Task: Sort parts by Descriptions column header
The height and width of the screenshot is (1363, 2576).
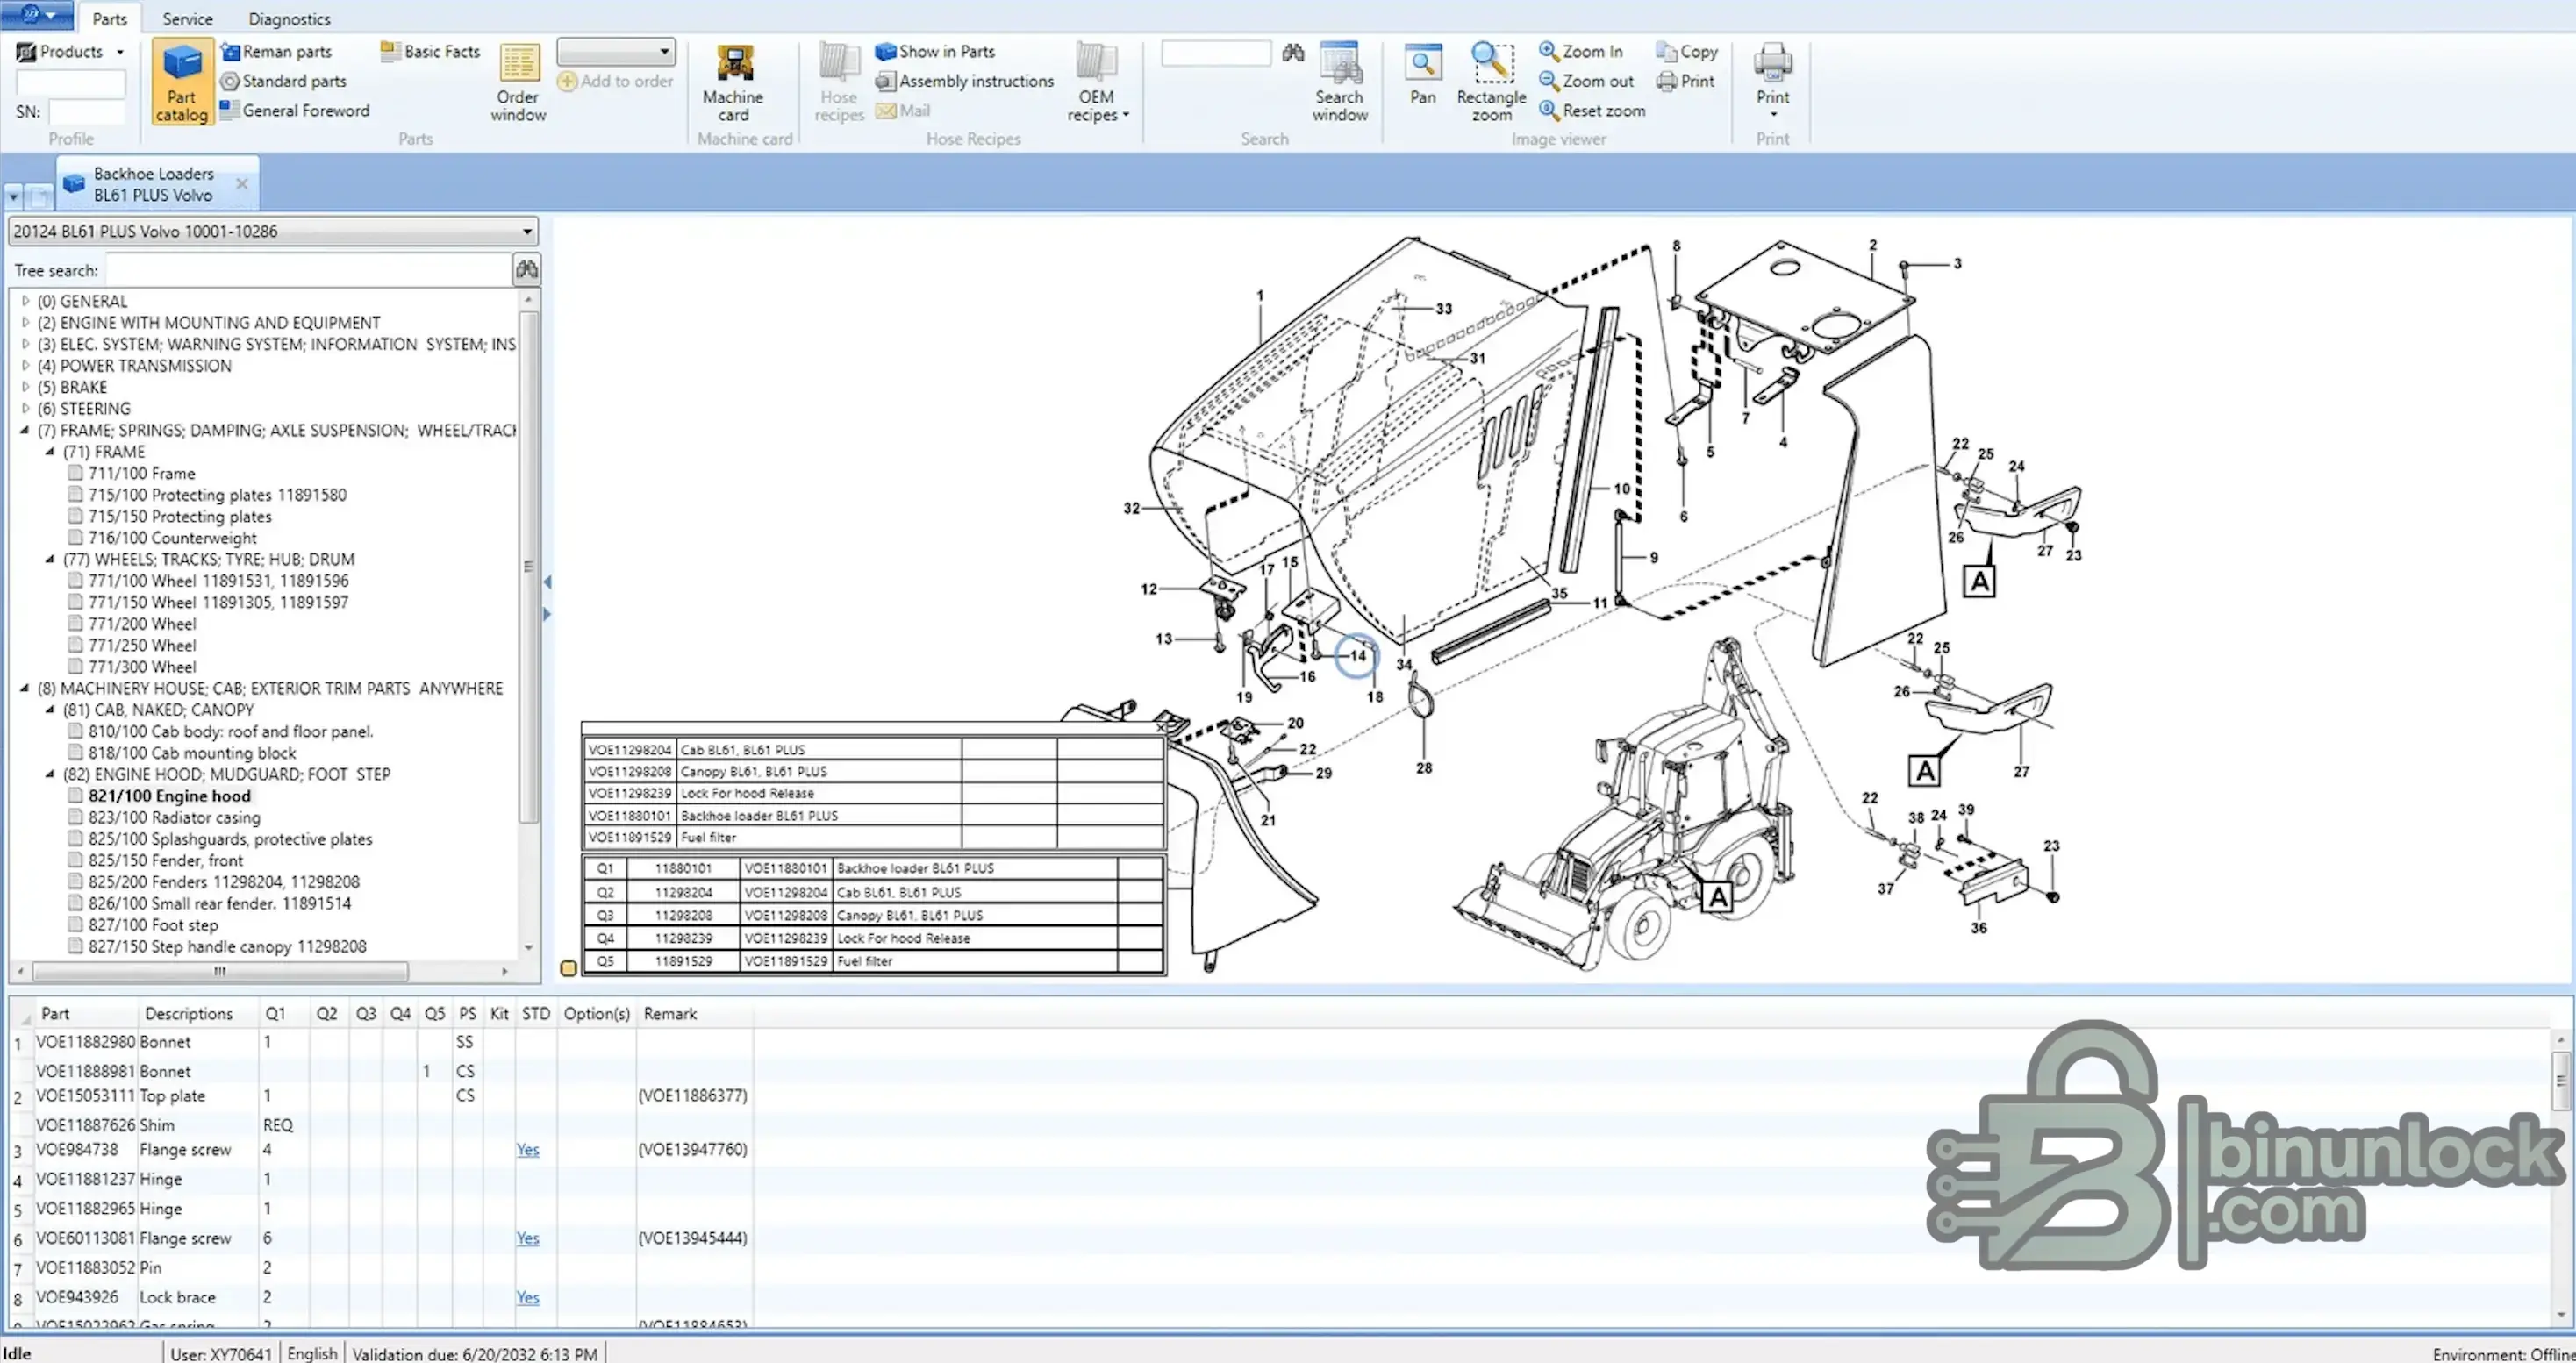Action: 188,1013
